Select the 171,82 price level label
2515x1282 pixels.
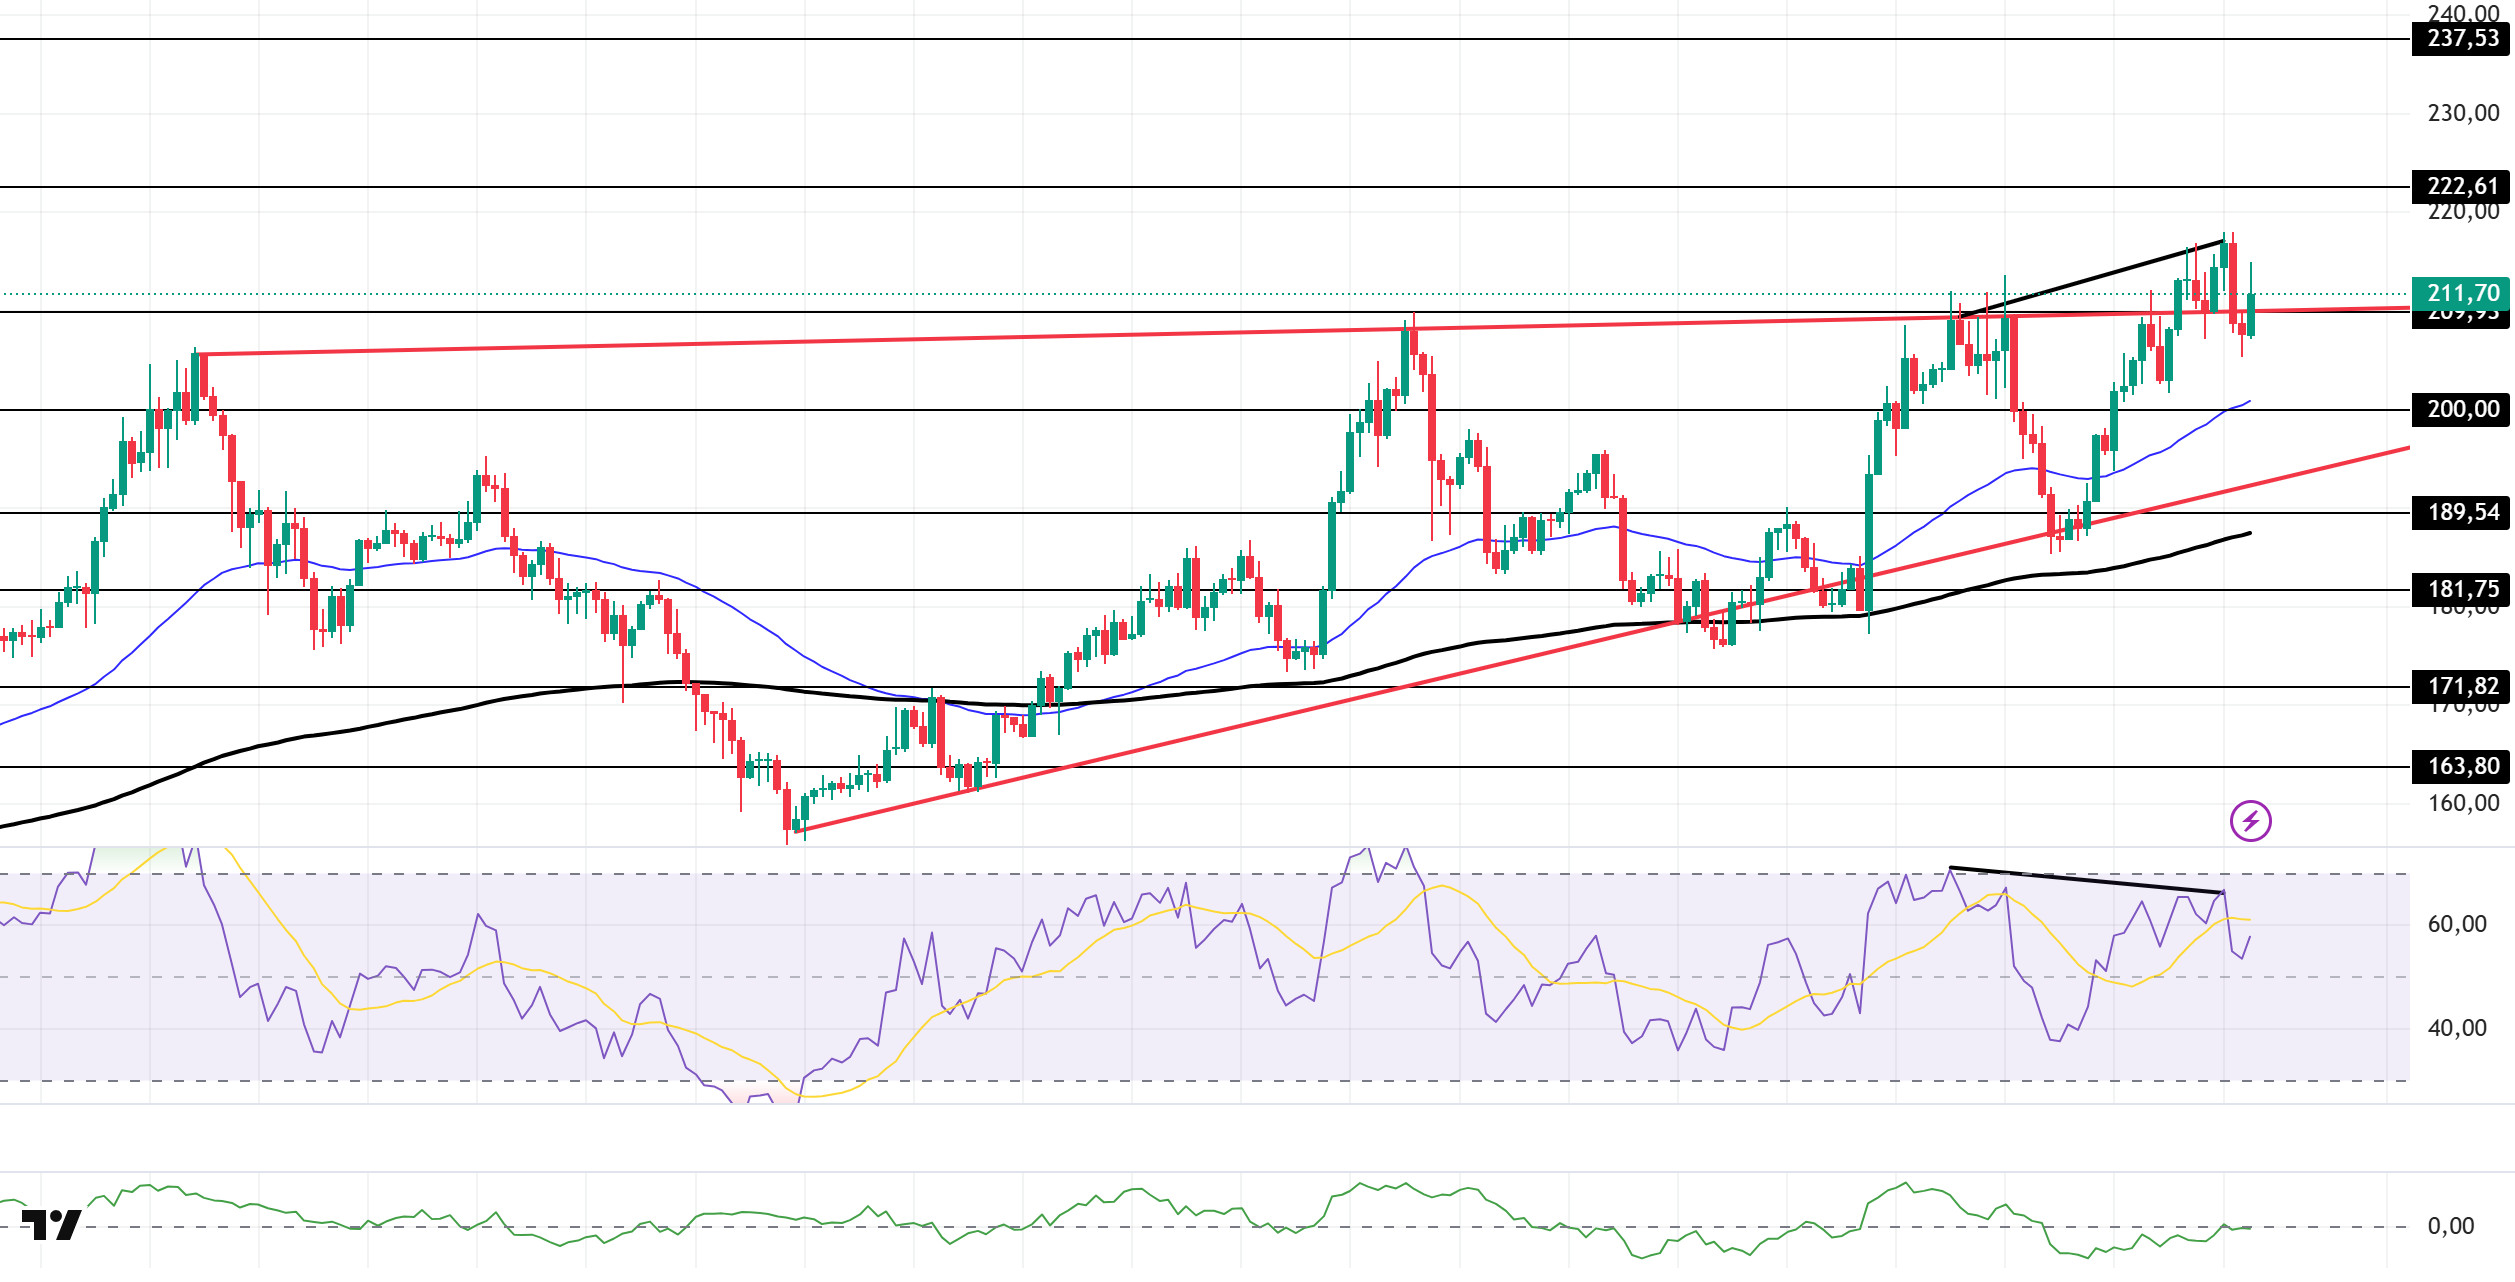click(2461, 687)
